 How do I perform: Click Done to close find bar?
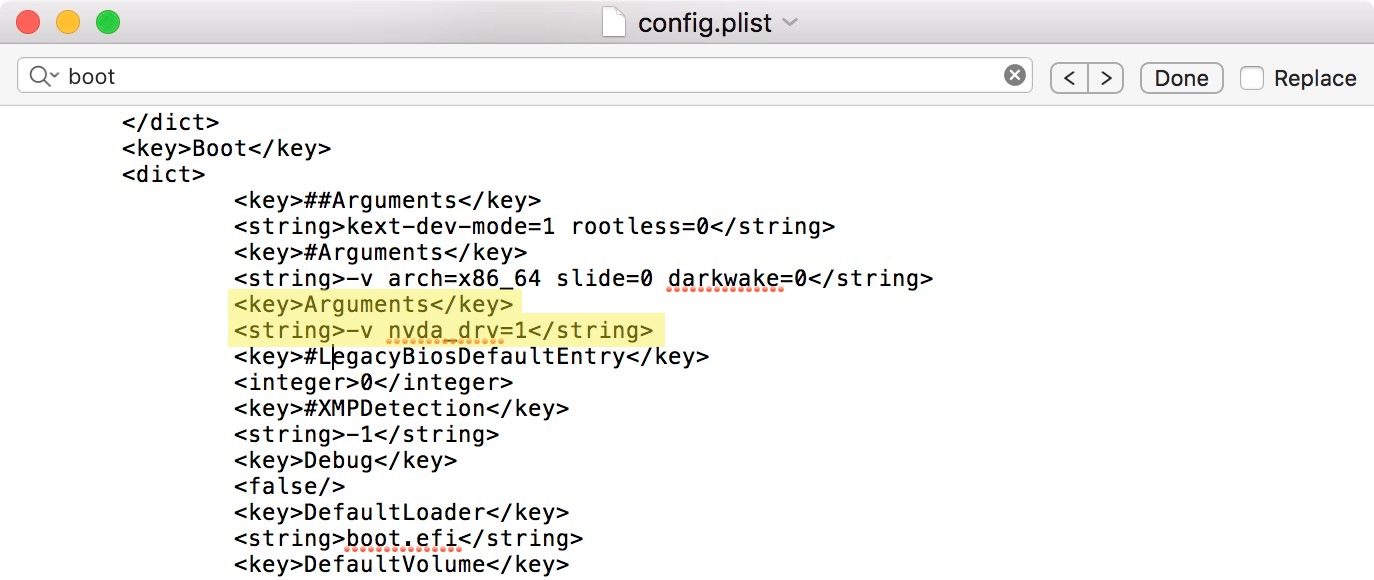pos(1181,78)
